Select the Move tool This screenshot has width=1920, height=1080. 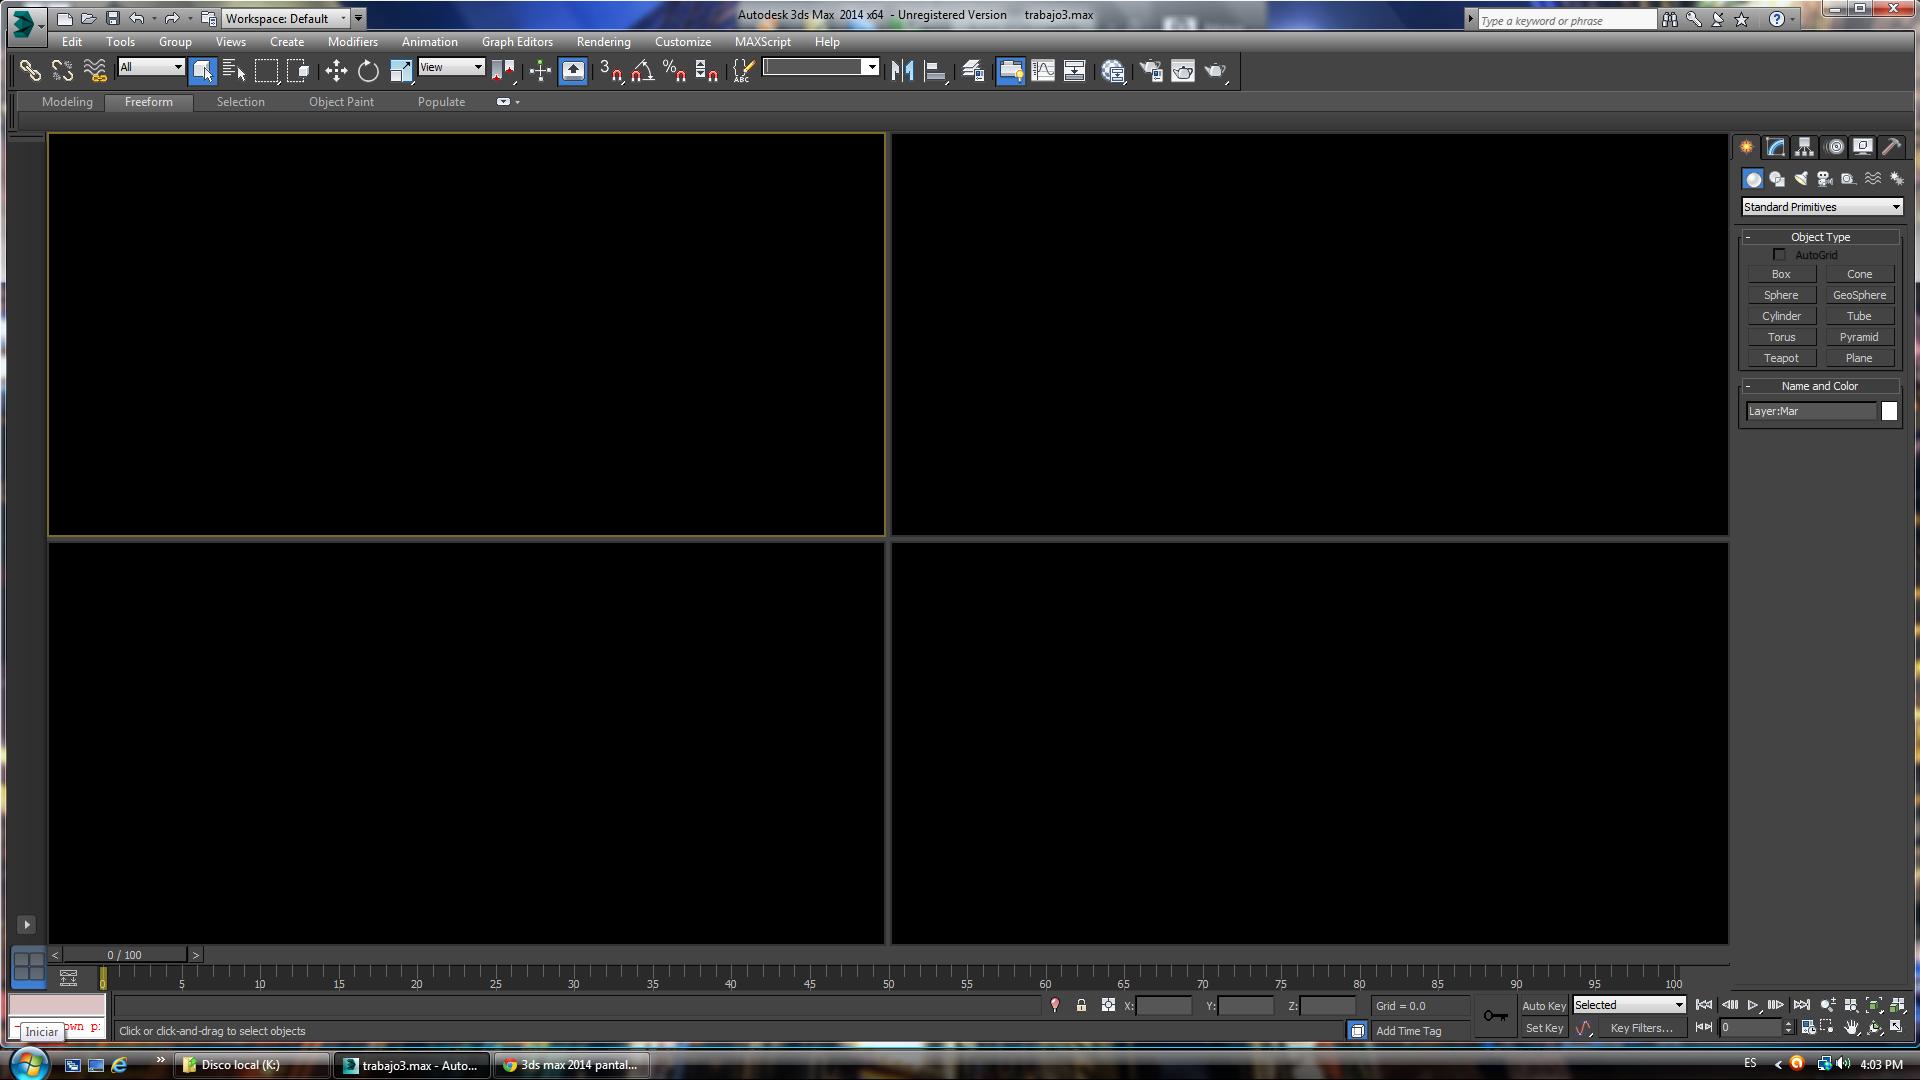336,71
